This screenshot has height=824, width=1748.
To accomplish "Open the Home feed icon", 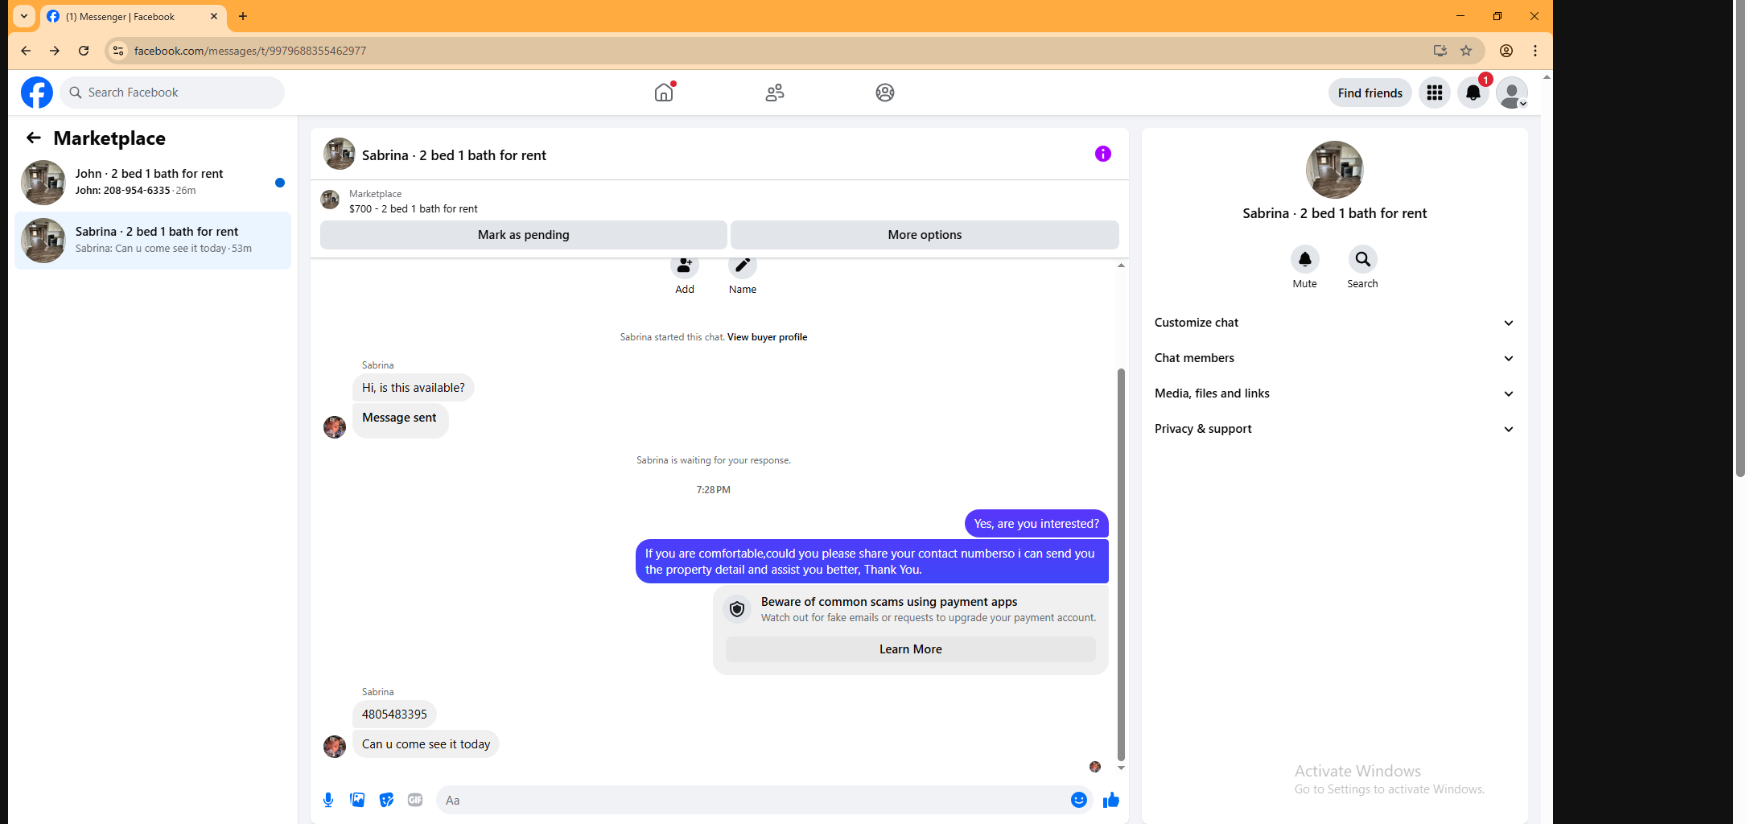I will coord(664,92).
